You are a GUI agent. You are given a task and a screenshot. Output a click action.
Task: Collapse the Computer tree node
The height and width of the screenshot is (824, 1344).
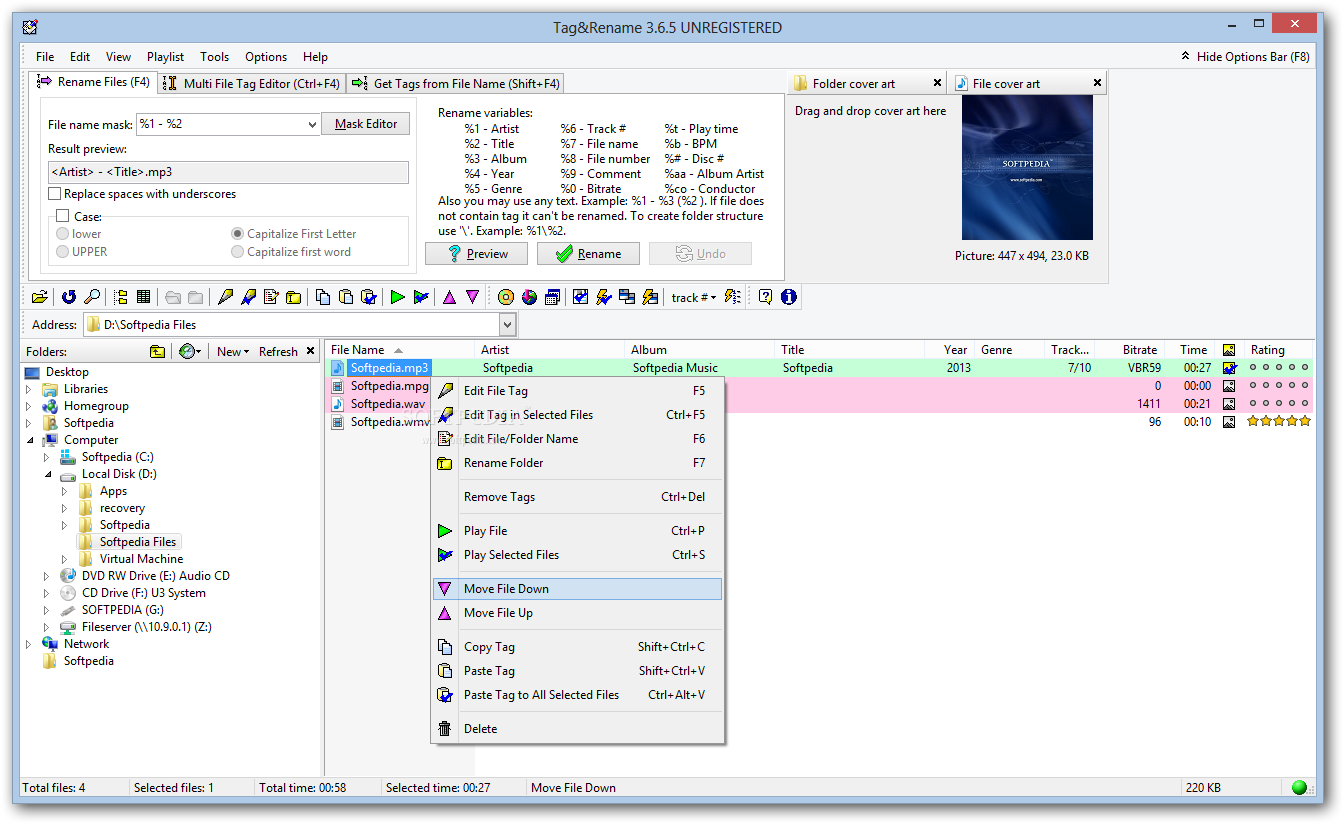coord(29,440)
